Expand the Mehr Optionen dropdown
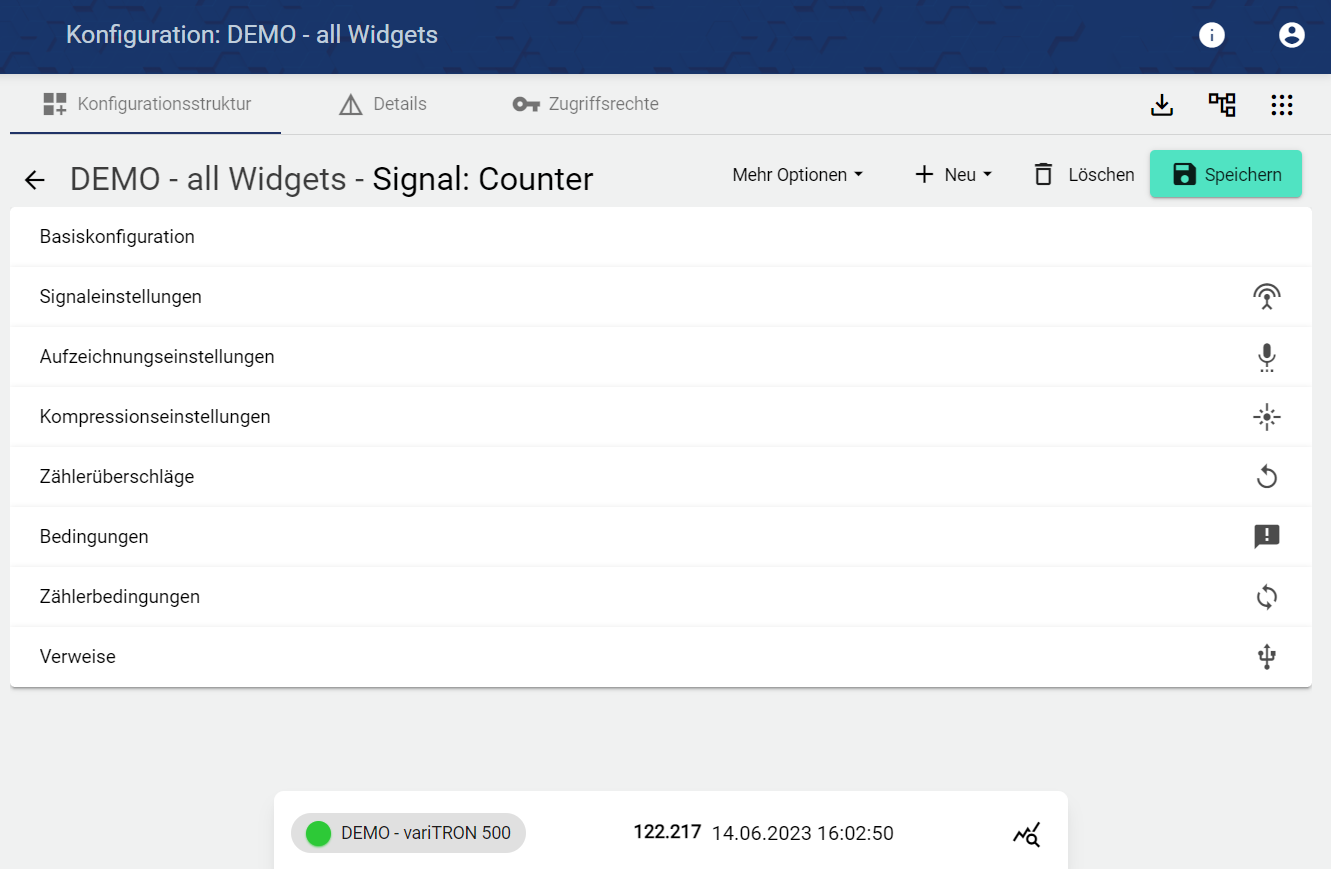This screenshot has width=1331, height=869. (x=797, y=175)
